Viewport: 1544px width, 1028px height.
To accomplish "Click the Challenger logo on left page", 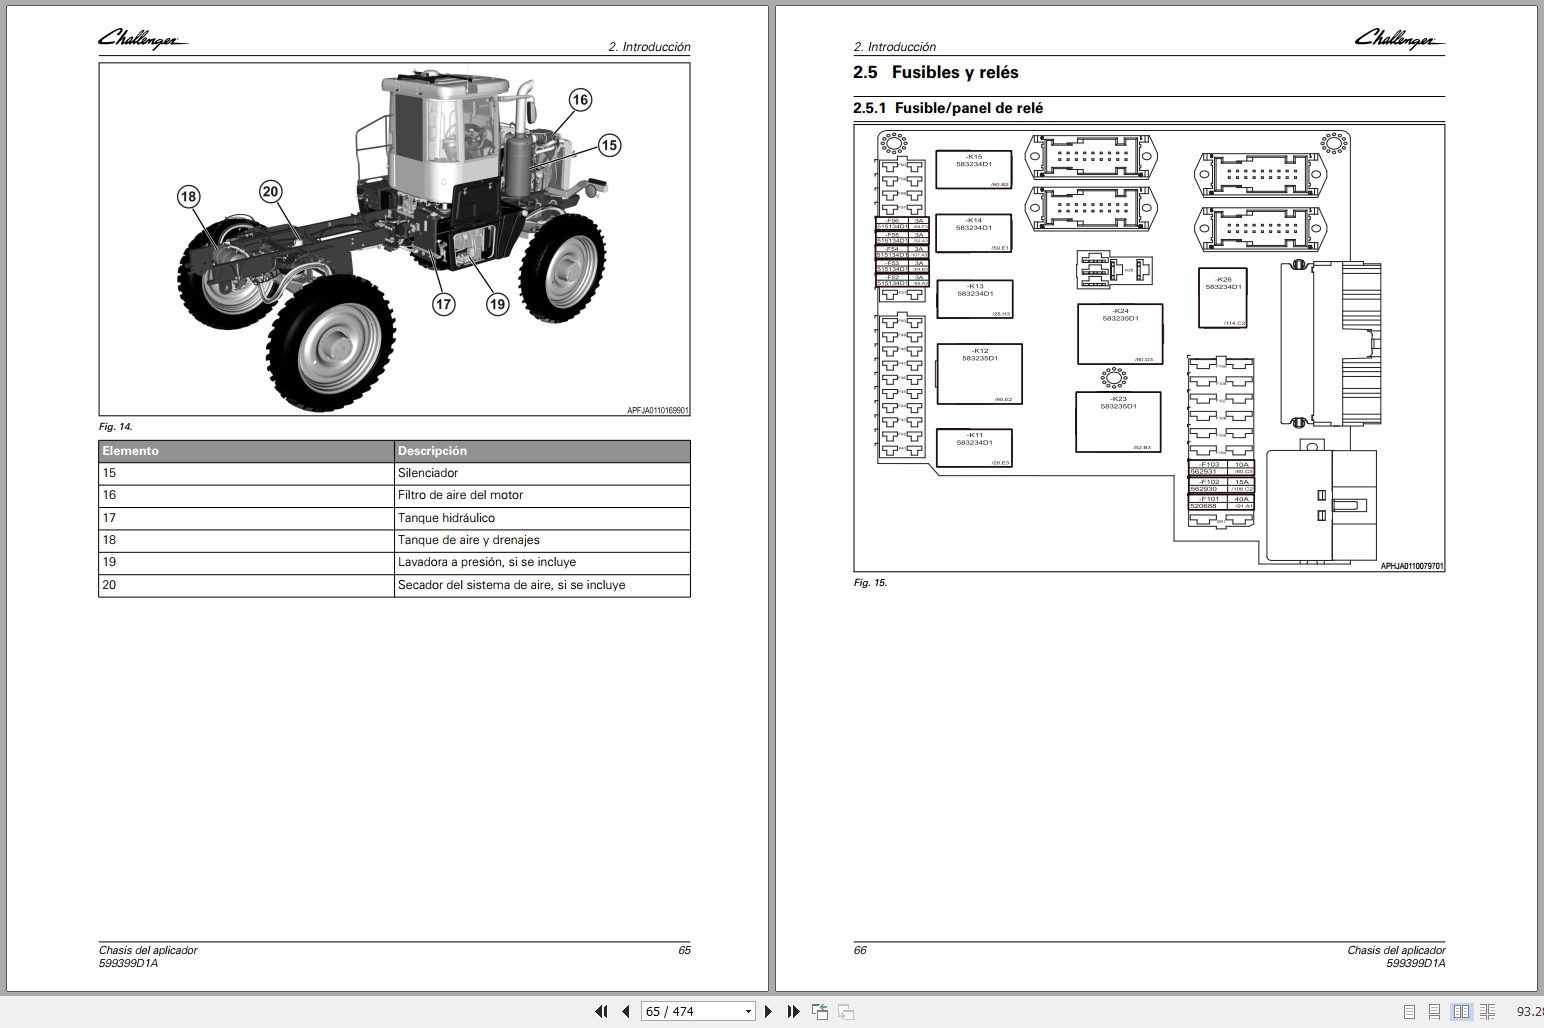I will coord(141,41).
